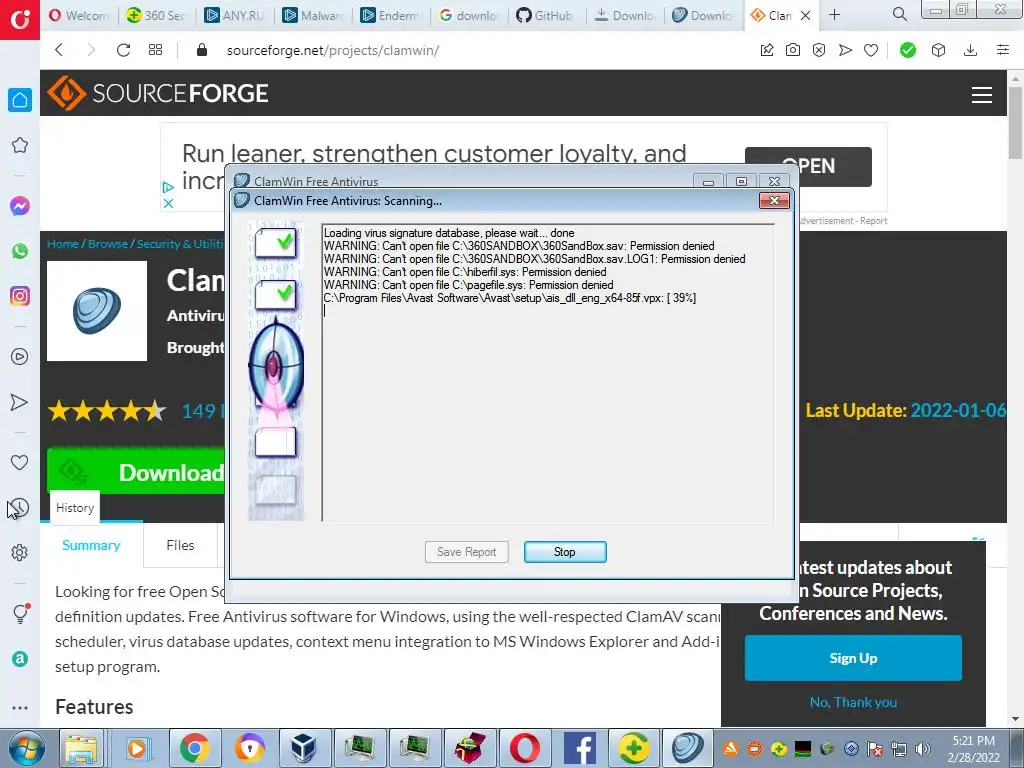Open Facebook taskbar icon
Viewport: 1024px width, 768px height.
point(579,748)
